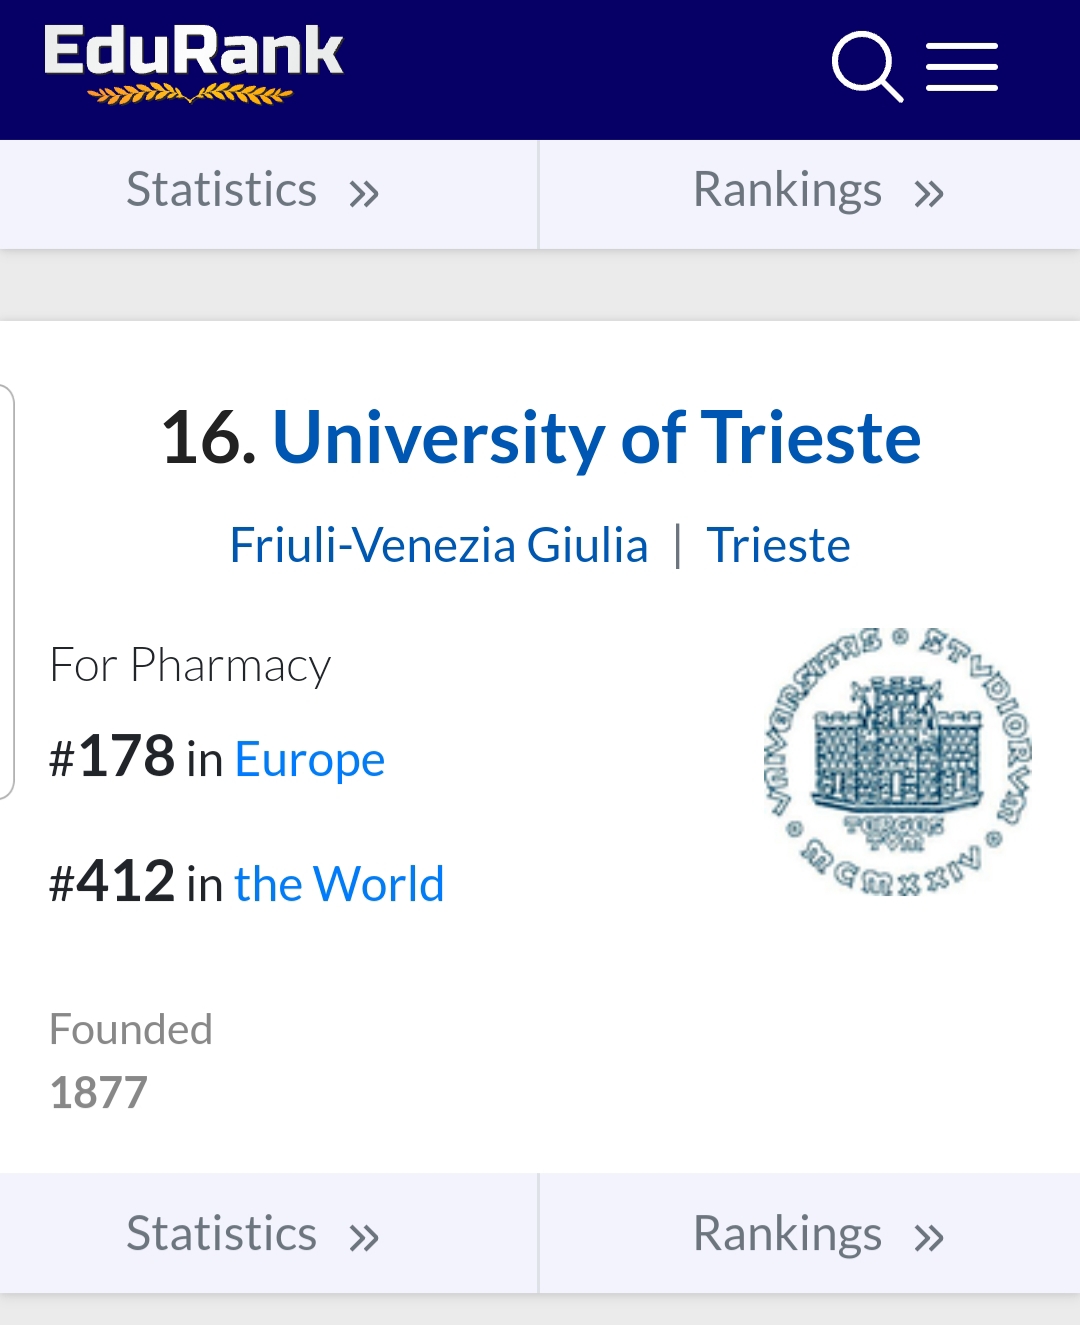Open the University of Trieste link

[x=596, y=438]
